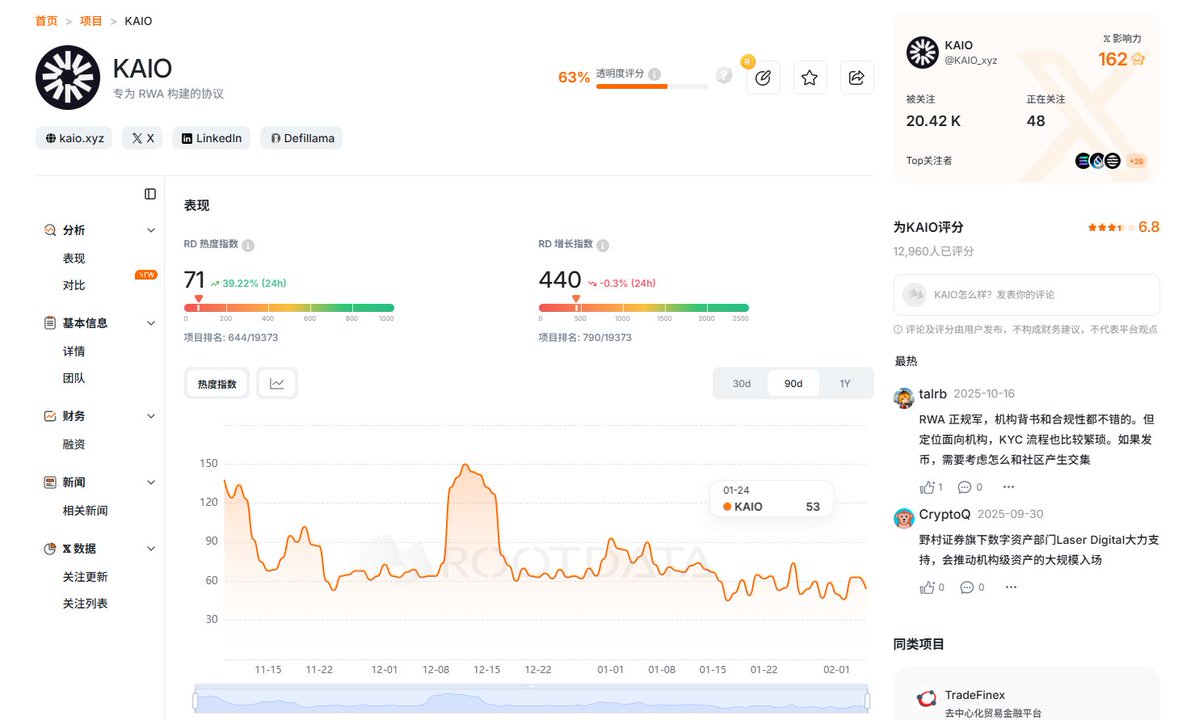Click info icon beside RD 热度指数
The width and height of the screenshot is (1199, 720).
pos(248,245)
